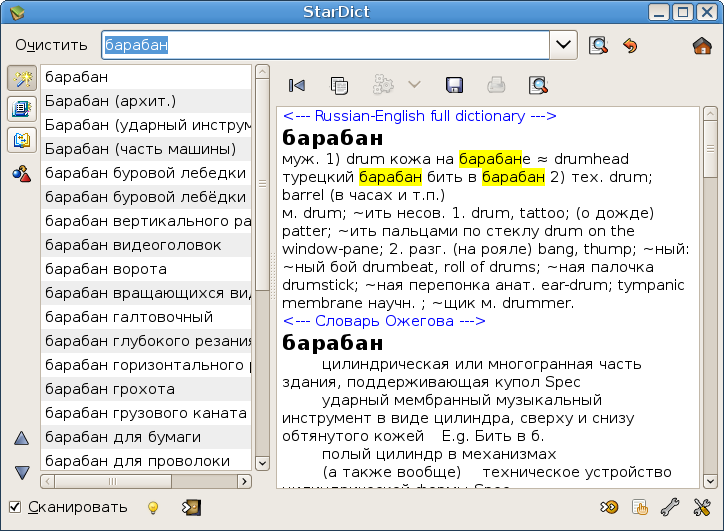Open the search field dropdown arrow
The width and height of the screenshot is (724, 531).
click(564, 45)
